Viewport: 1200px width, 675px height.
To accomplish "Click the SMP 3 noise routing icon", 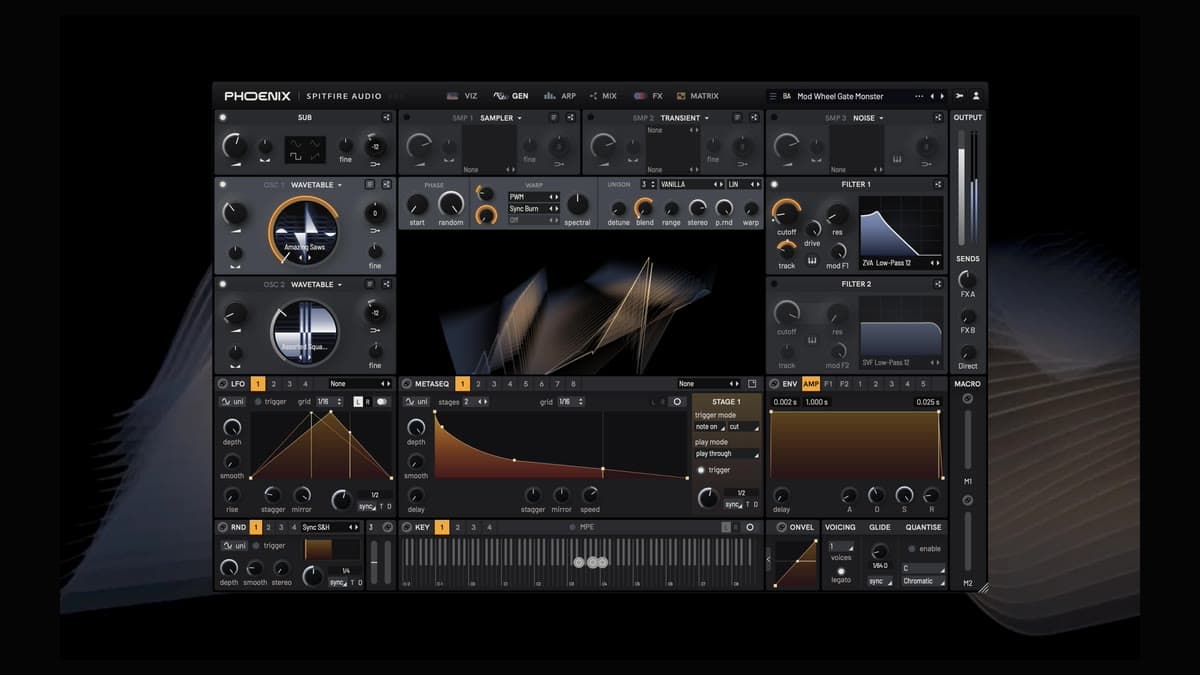I will (937, 118).
